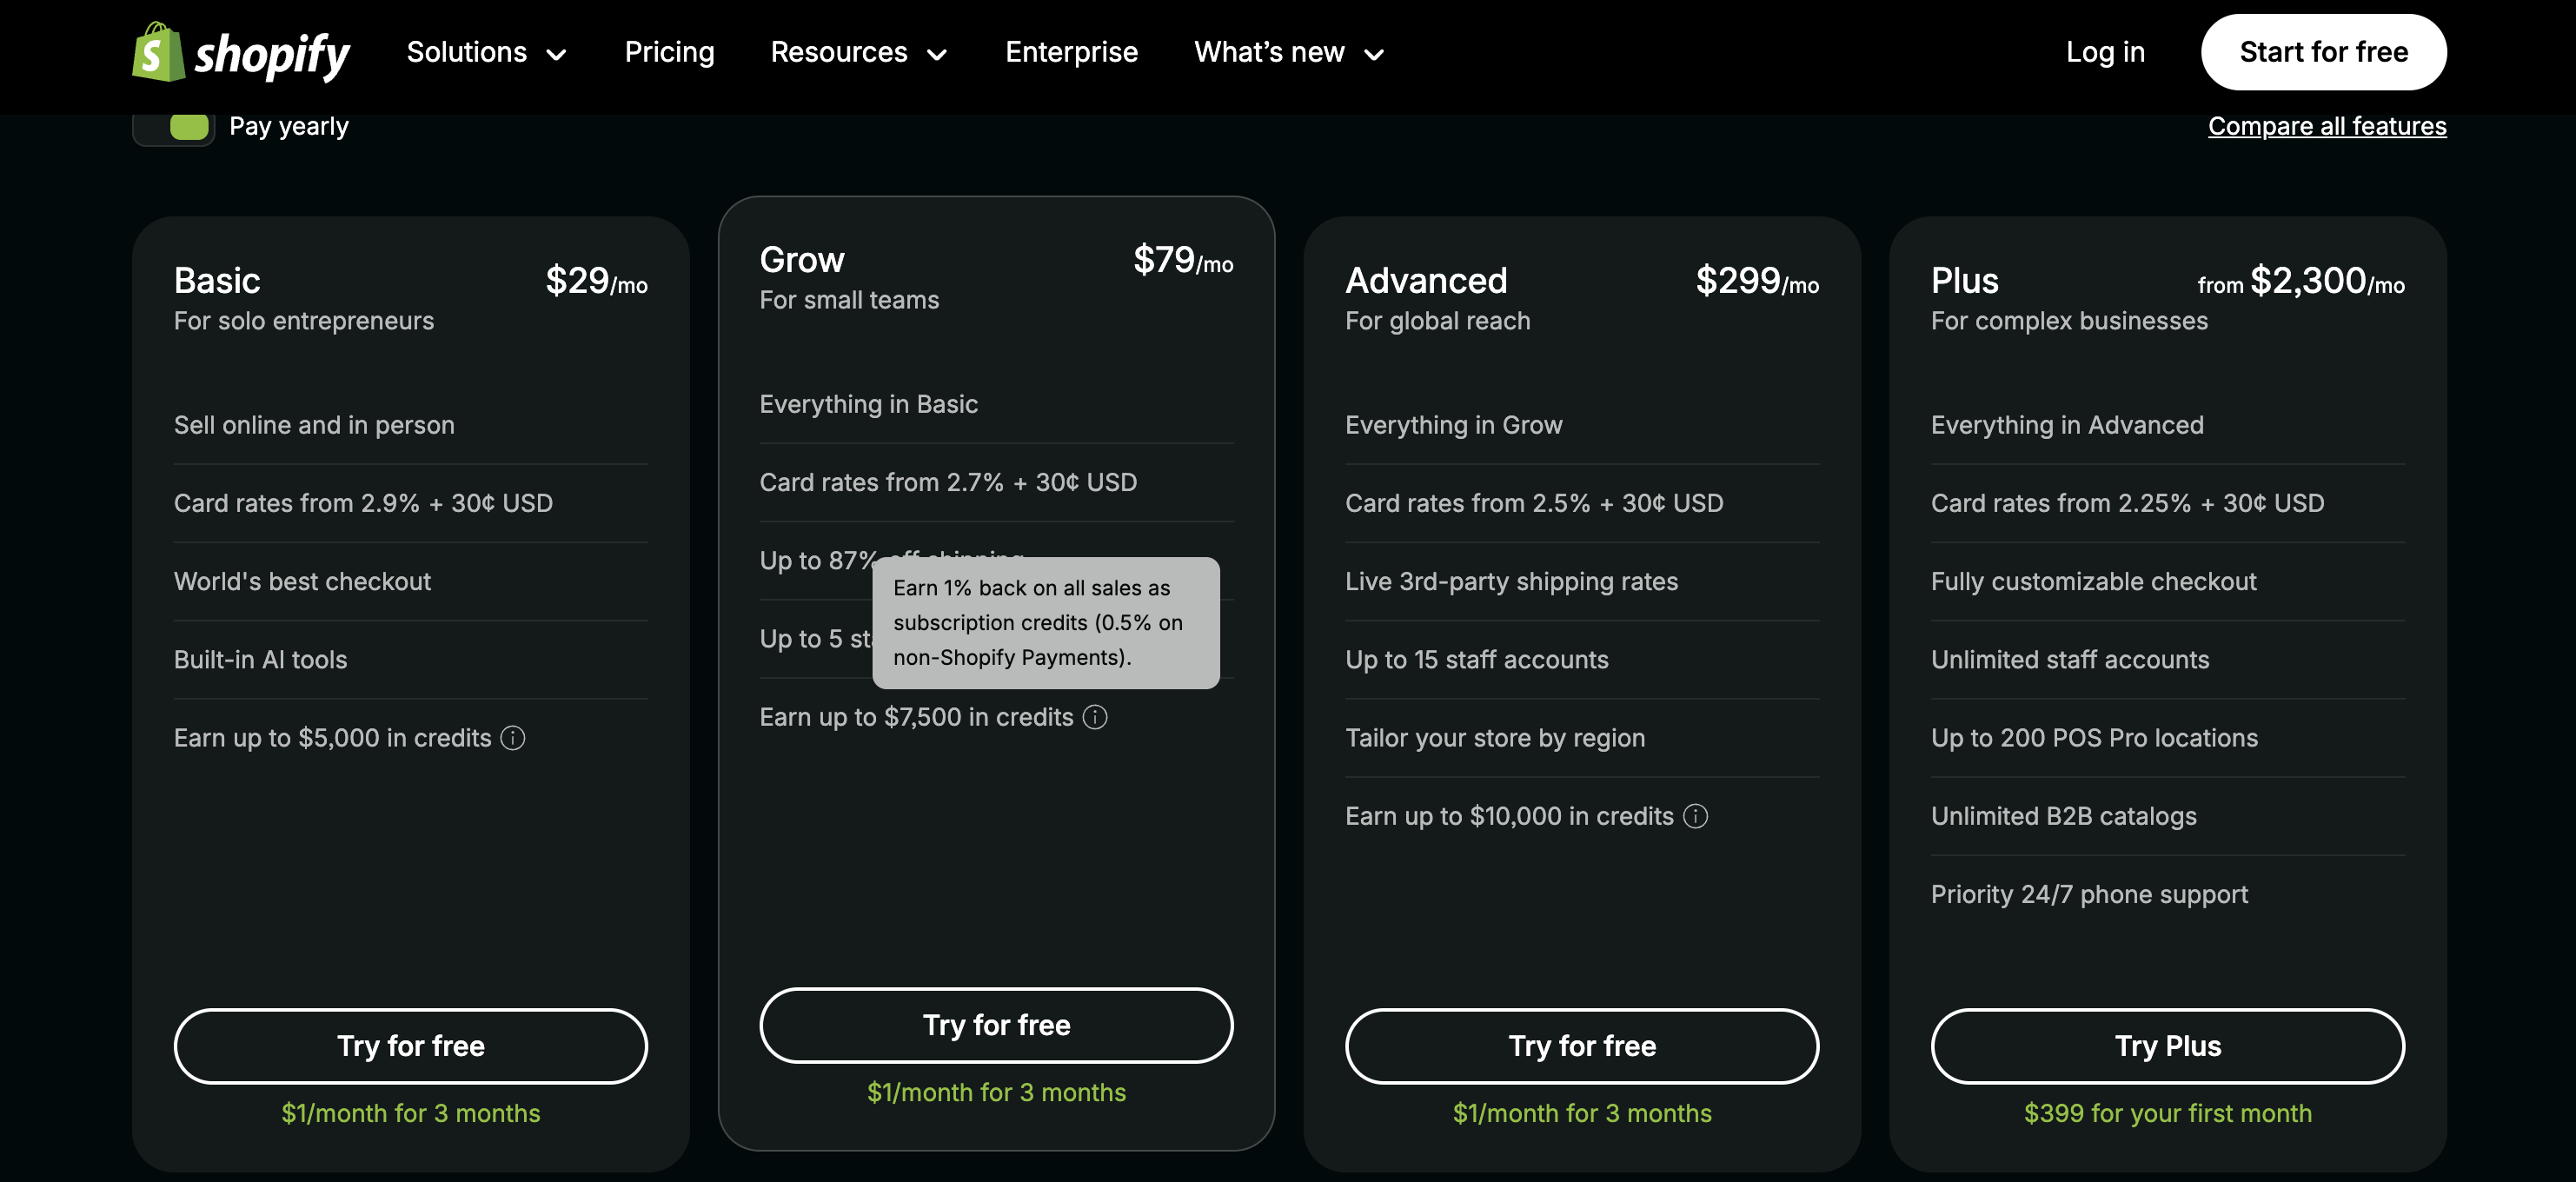Screen dimensions: 2576x1182
Task: Try the Basic plan for free
Action: [x=411, y=1046]
